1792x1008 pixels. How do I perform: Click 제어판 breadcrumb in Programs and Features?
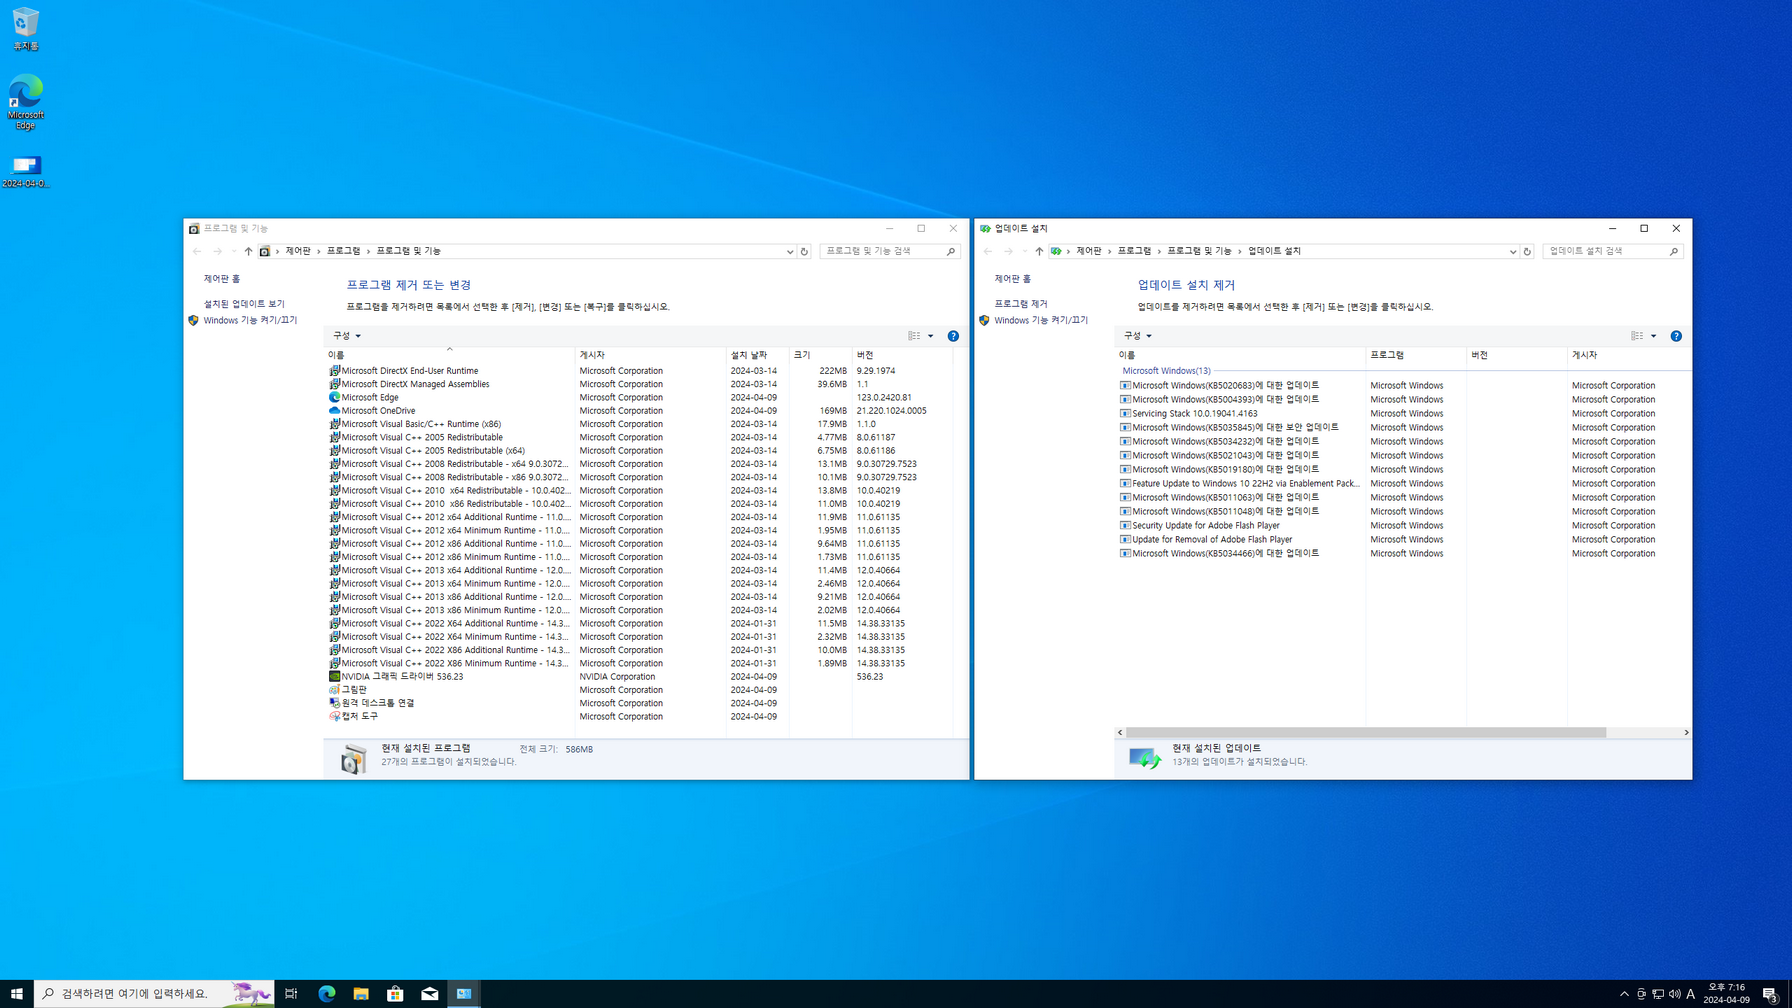tap(298, 252)
